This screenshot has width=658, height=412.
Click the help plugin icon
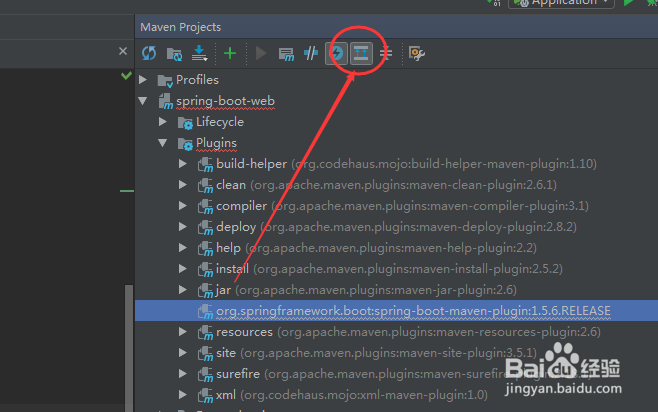tap(205, 248)
